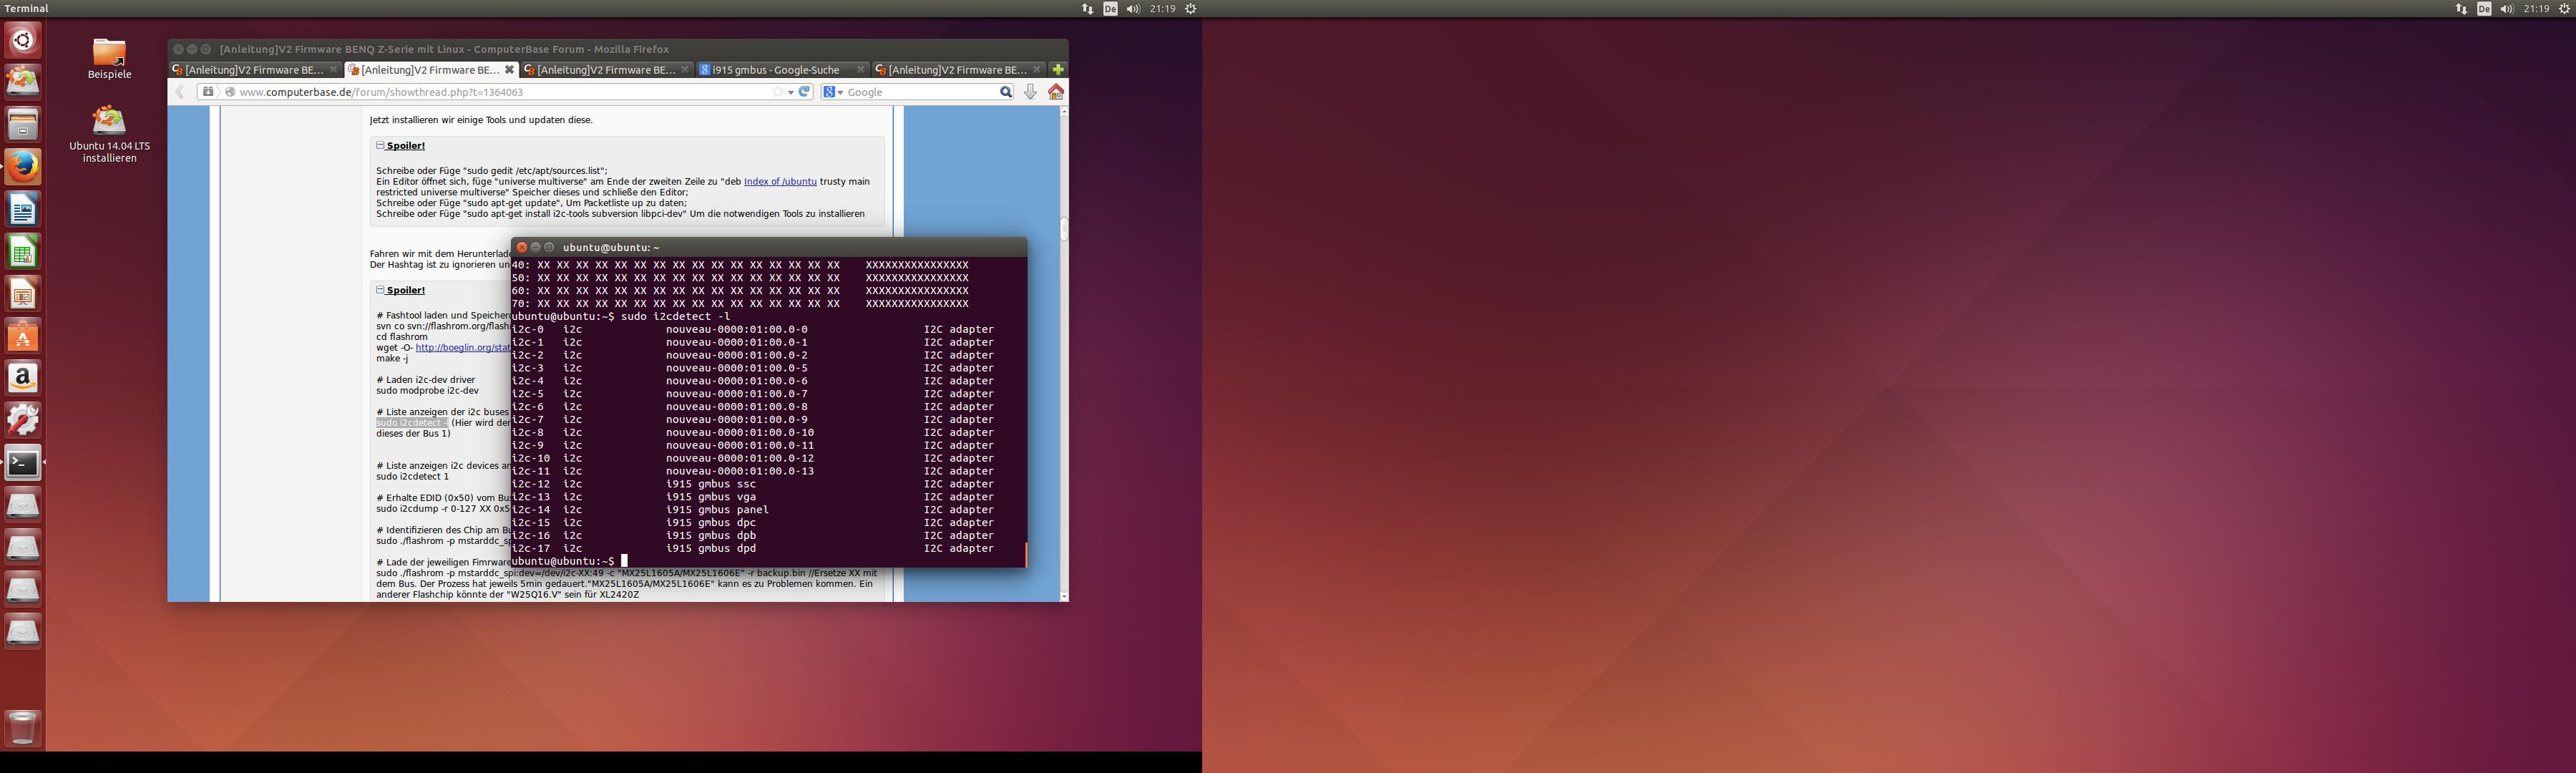Click the Firefox icon in the launcher
This screenshot has width=2576, height=773.
(x=23, y=167)
